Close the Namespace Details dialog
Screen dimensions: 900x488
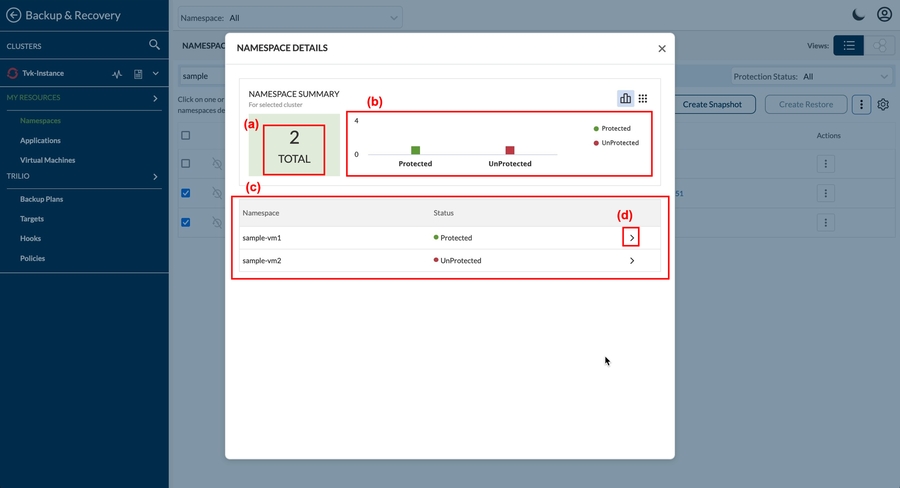661,48
